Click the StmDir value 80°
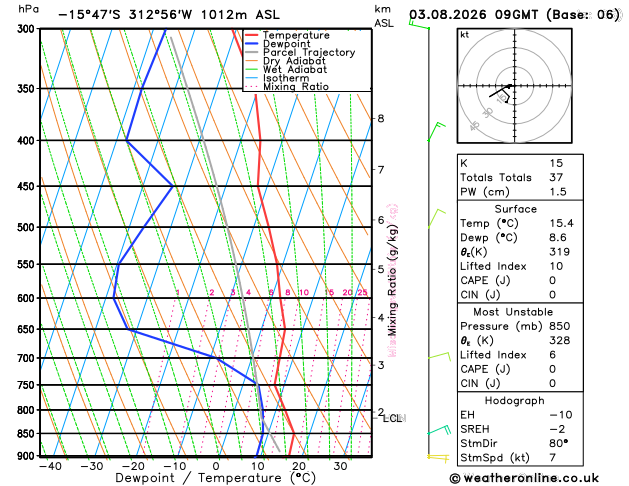 tap(558, 443)
